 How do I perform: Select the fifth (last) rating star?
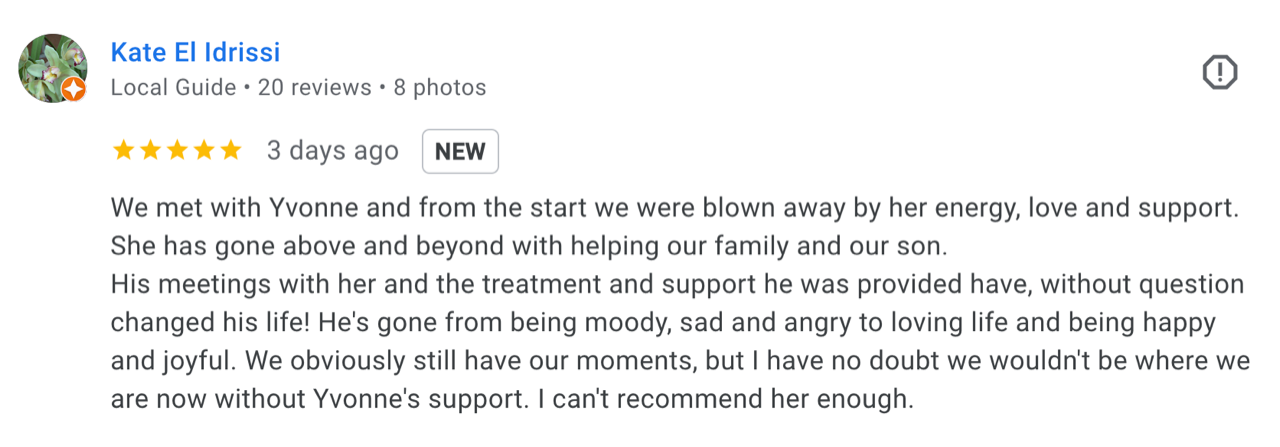point(231,151)
